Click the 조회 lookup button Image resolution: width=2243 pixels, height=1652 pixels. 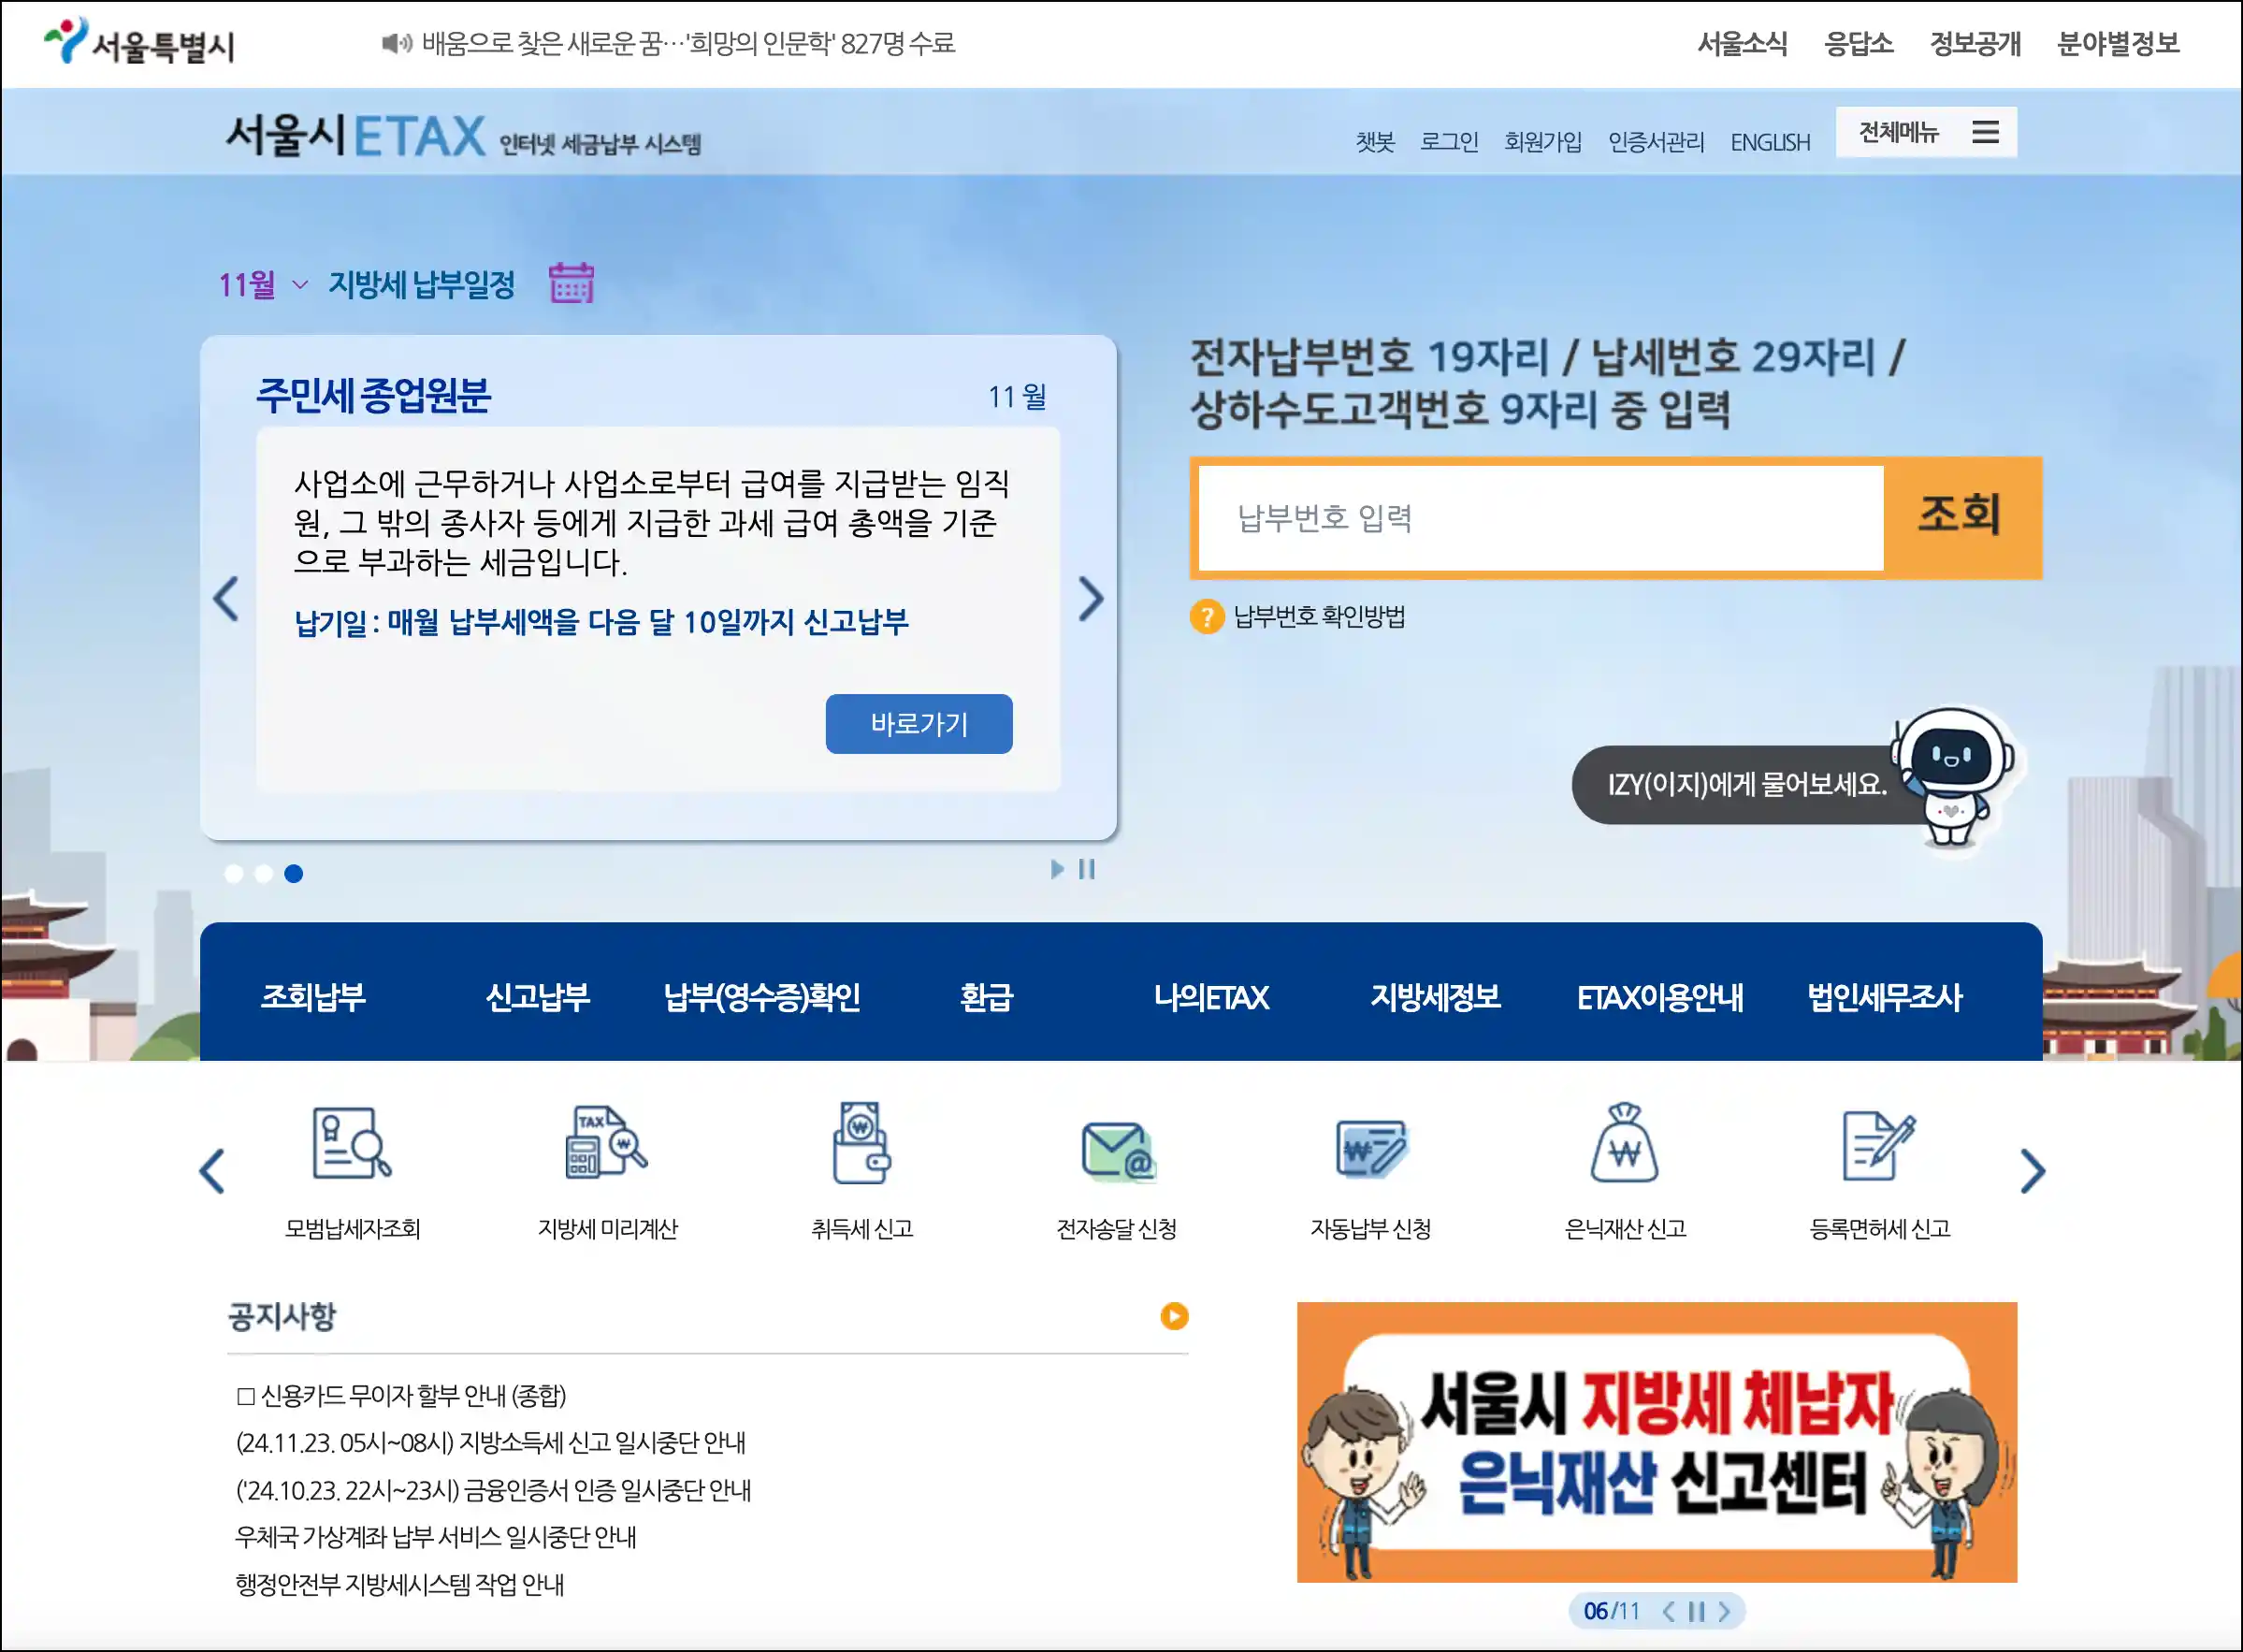(x=1960, y=516)
